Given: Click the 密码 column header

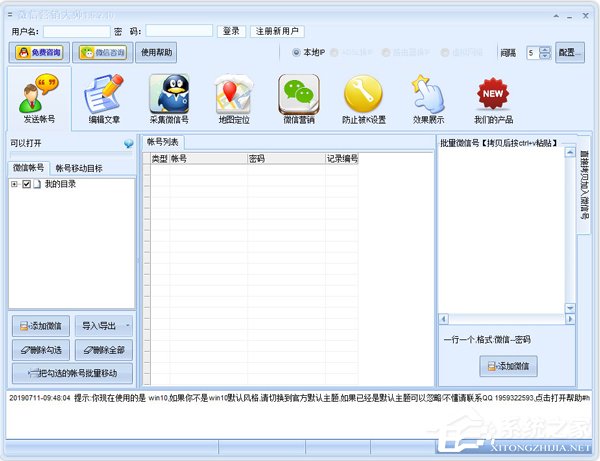Looking at the screenshot, I should pyautogui.click(x=286, y=158).
